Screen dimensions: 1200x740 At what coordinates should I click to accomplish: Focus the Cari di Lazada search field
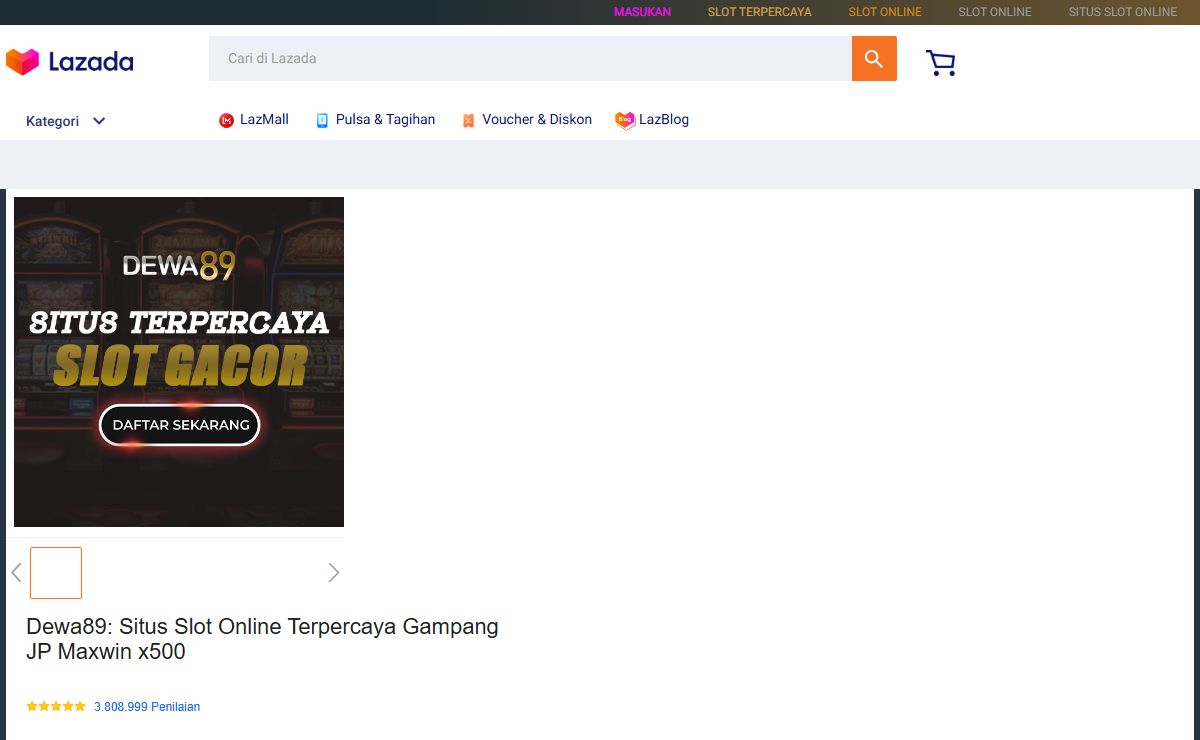pos(530,59)
